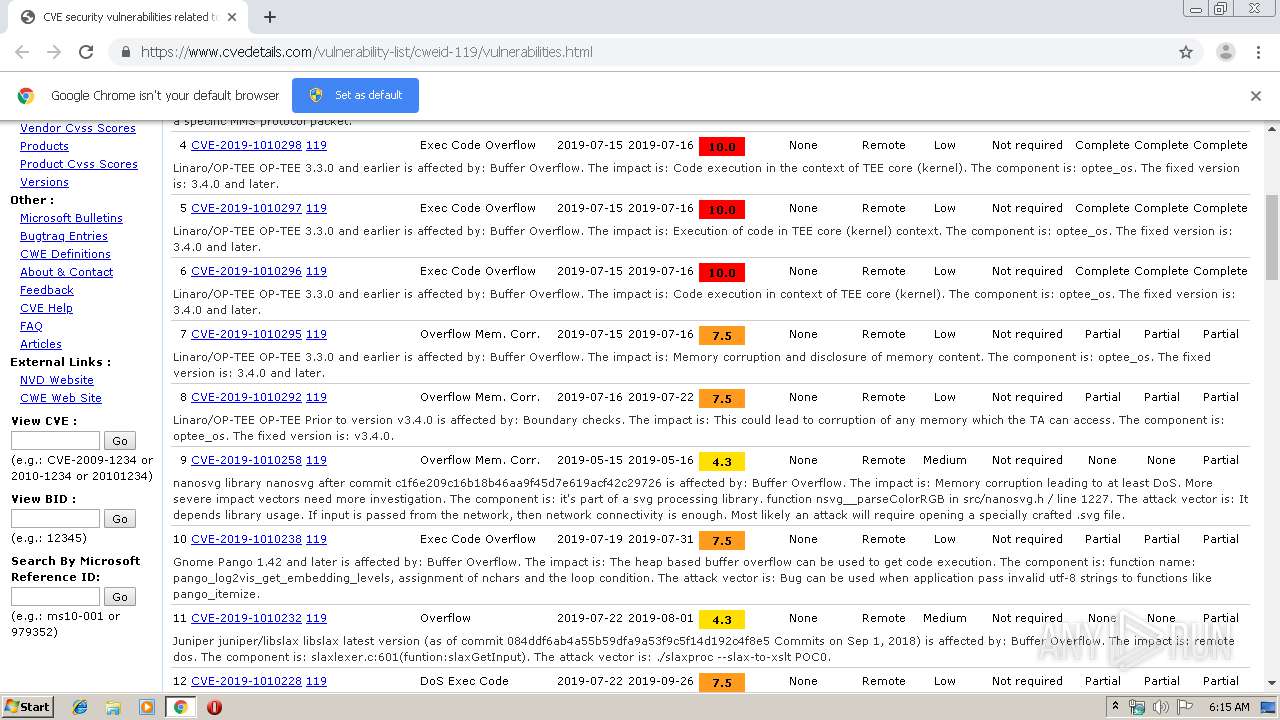Open CVE-2019-1010297 details
Viewport: 1280px width, 720px height.
click(246, 208)
